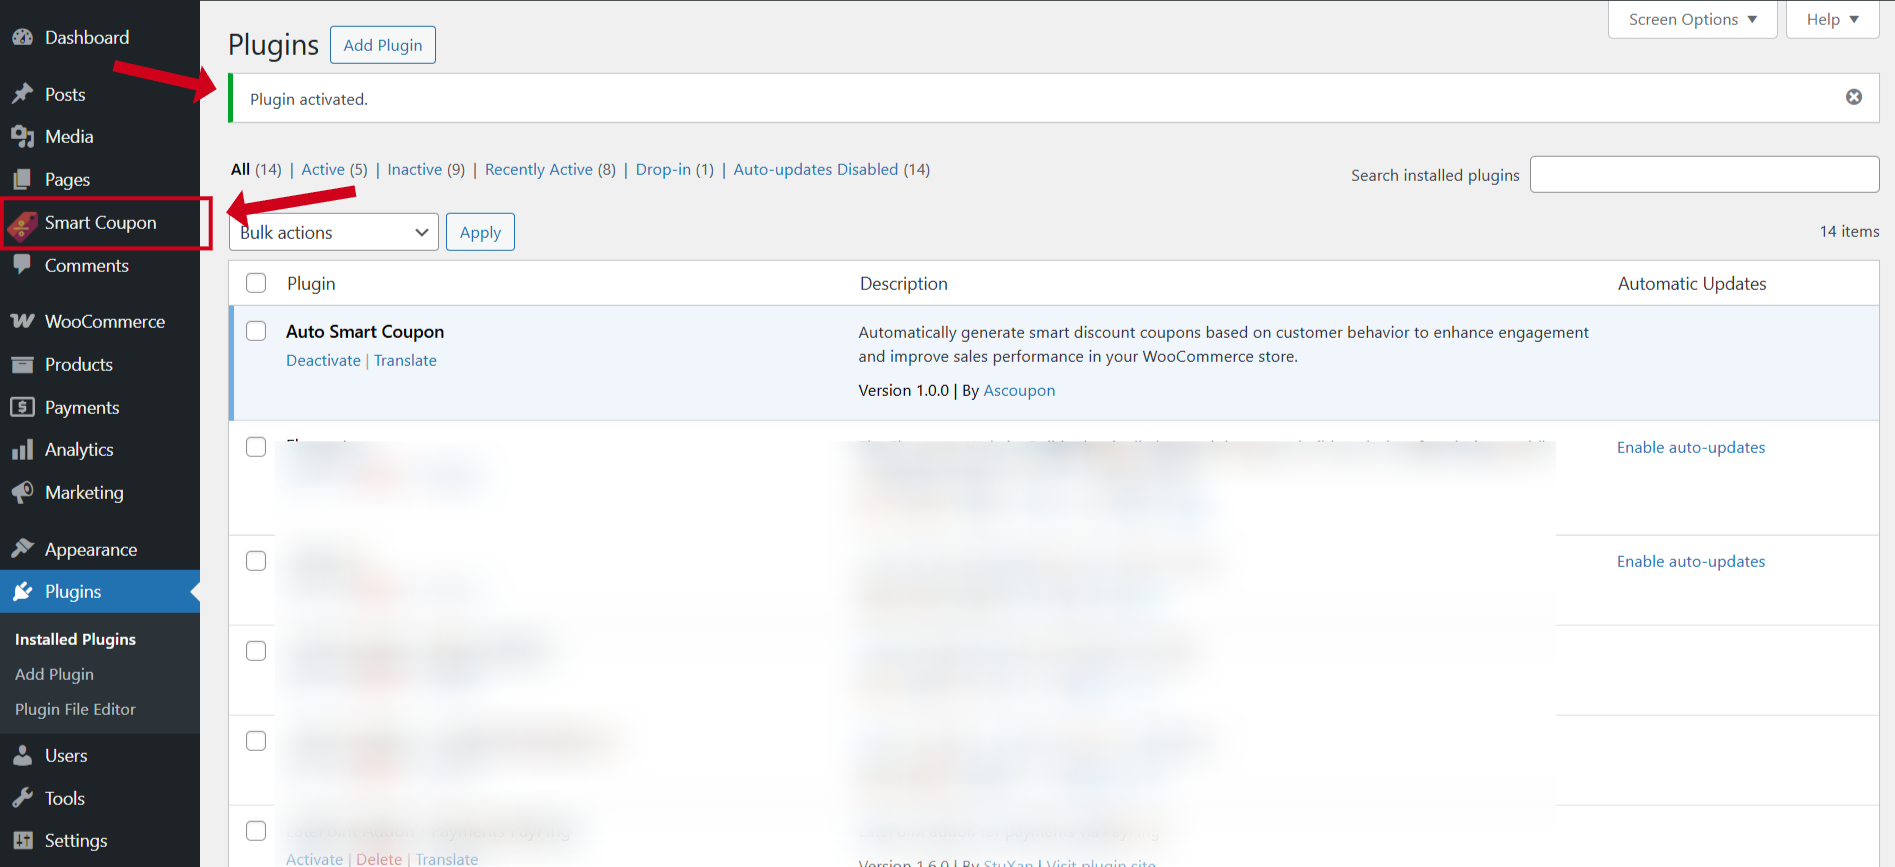The image size is (1895, 867).
Task: Click the Comments bubble icon
Action: point(22,265)
